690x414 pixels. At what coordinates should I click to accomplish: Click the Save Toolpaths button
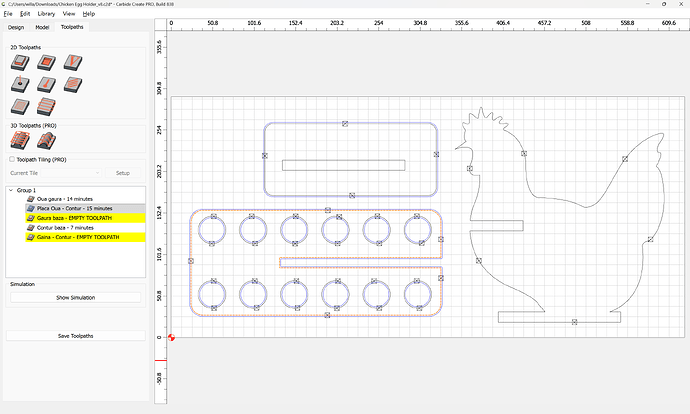point(76,335)
